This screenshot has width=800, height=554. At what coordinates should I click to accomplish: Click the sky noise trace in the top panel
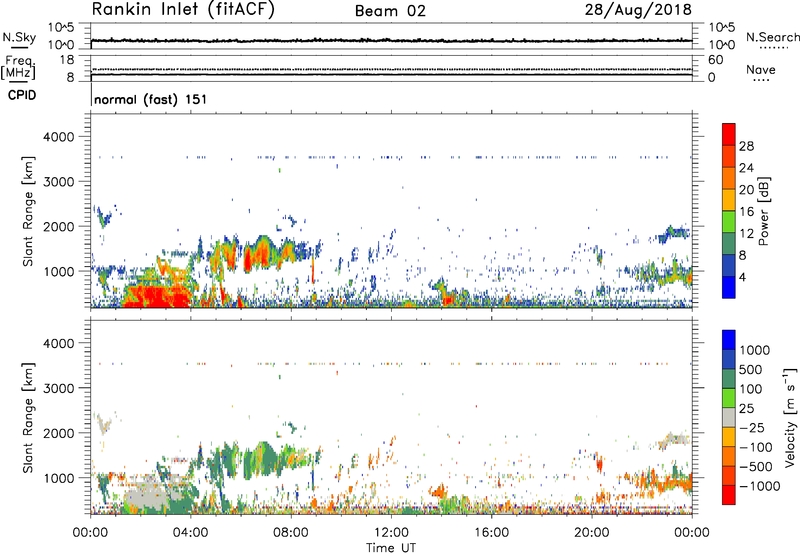tap(391, 40)
